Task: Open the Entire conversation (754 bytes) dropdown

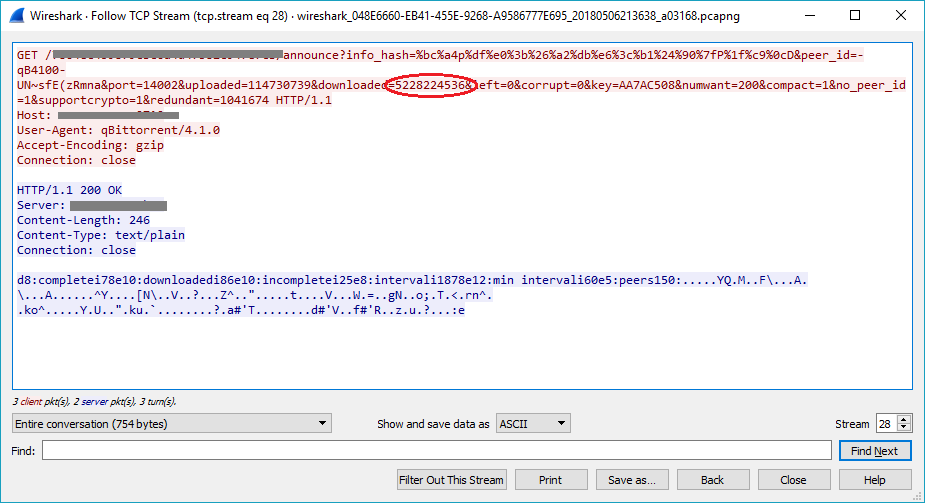Action: (172, 423)
